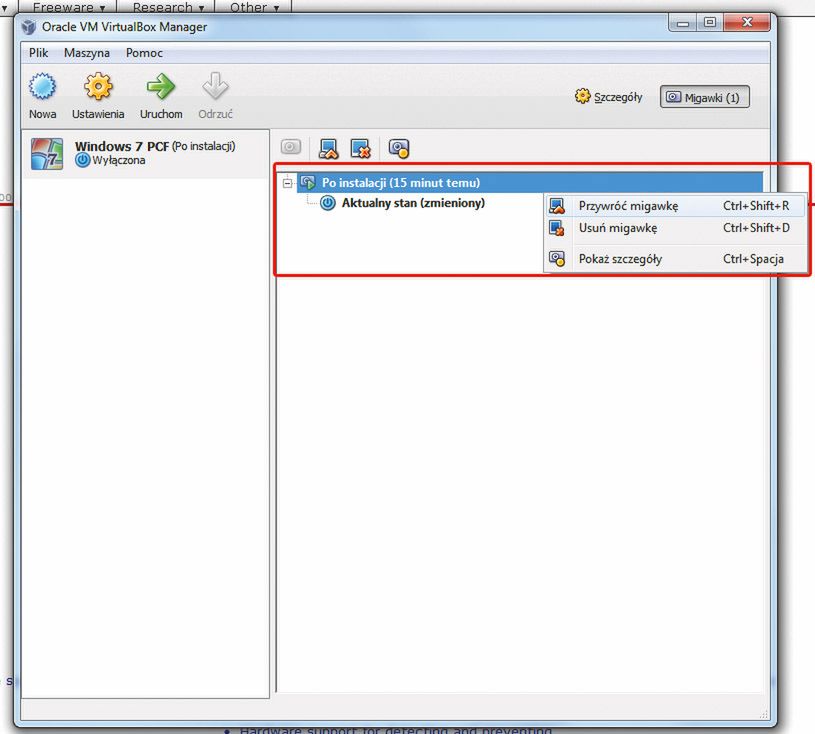Open browser Freeware menu behind window
815x734 pixels.
pyautogui.click(x=68, y=7)
